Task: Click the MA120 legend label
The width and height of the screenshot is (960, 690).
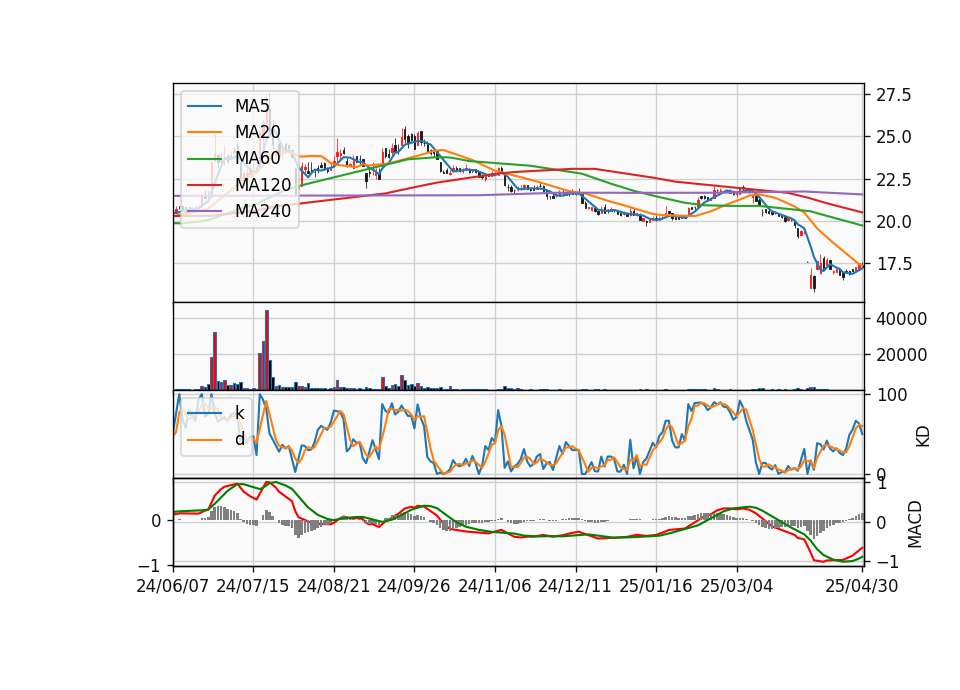Action: 263,184
